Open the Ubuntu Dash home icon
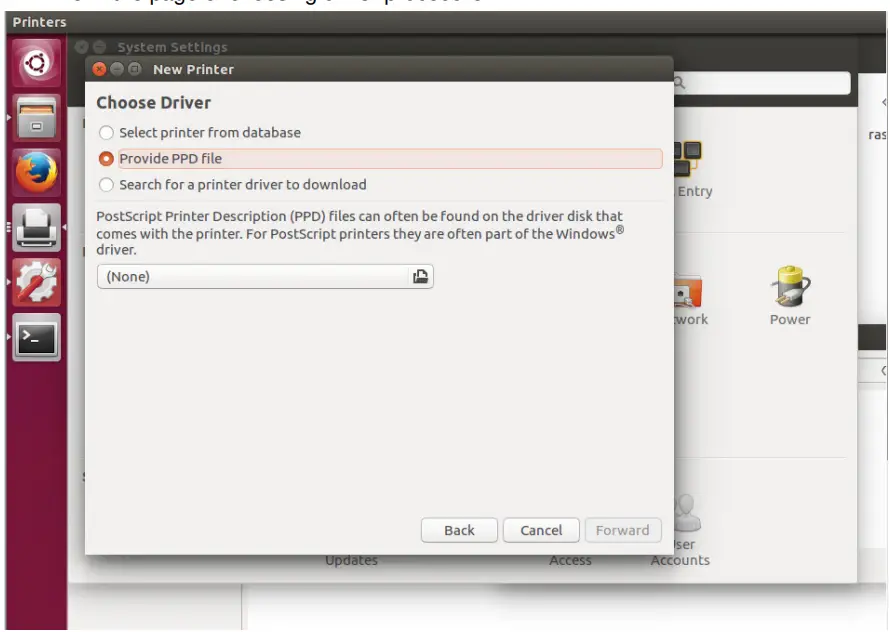This screenshot has width=890, height=632. [36, 62]
